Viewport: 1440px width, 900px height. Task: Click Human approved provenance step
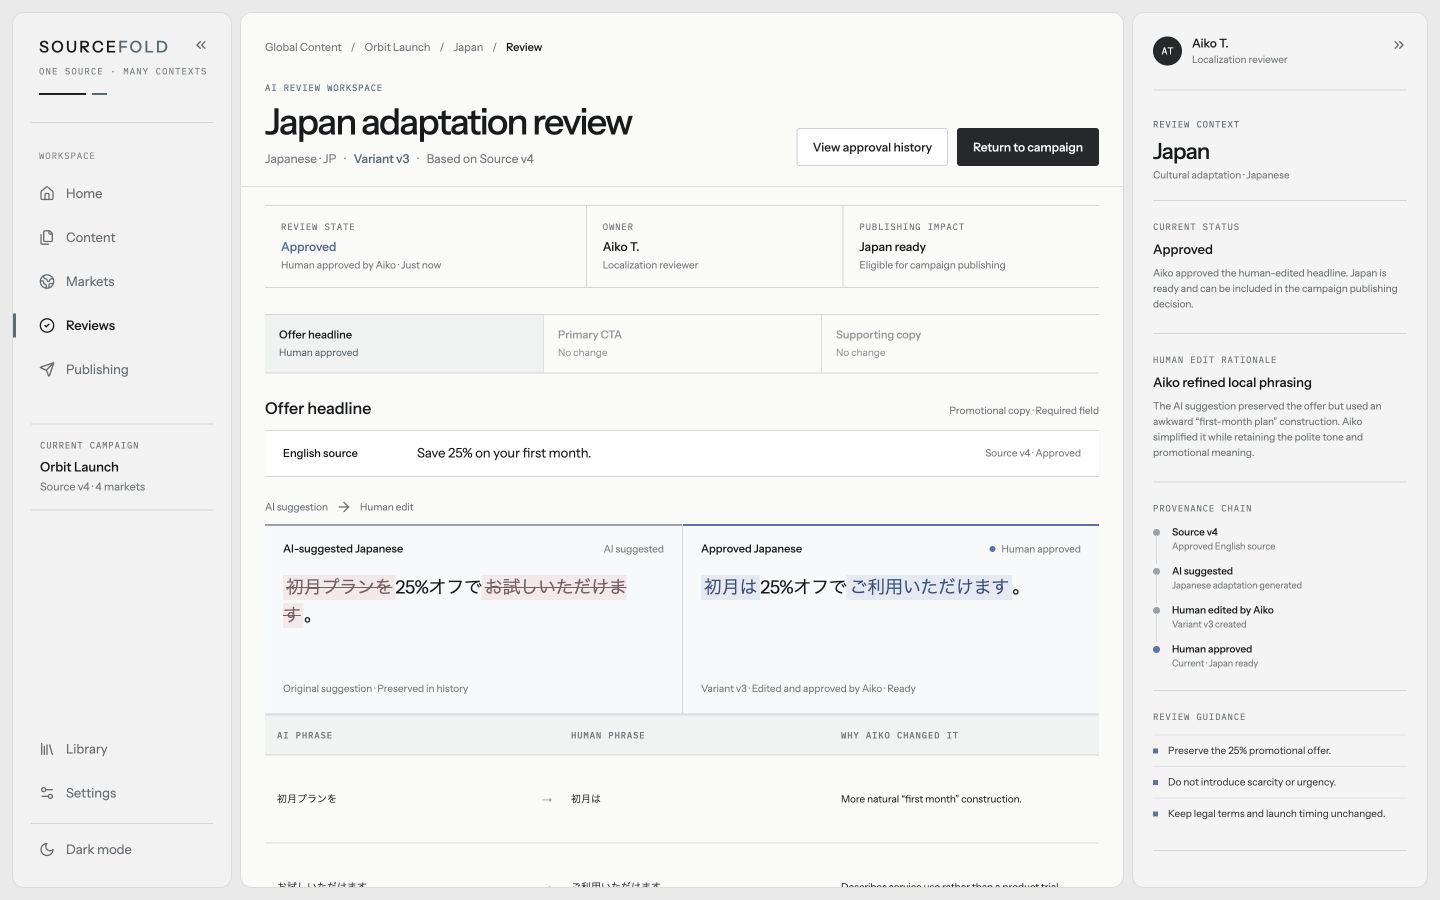1211,649
